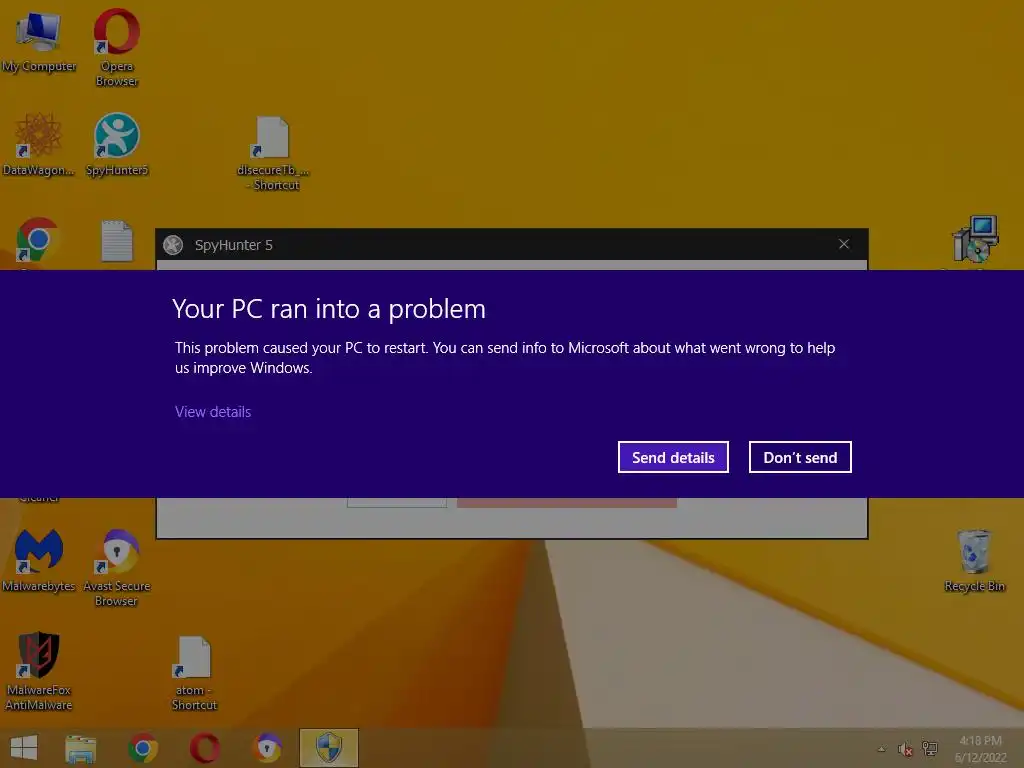Launch the Opera Browser desktop shortcut
Viewport: 1024px width, 768px height.
click(116, 47)
